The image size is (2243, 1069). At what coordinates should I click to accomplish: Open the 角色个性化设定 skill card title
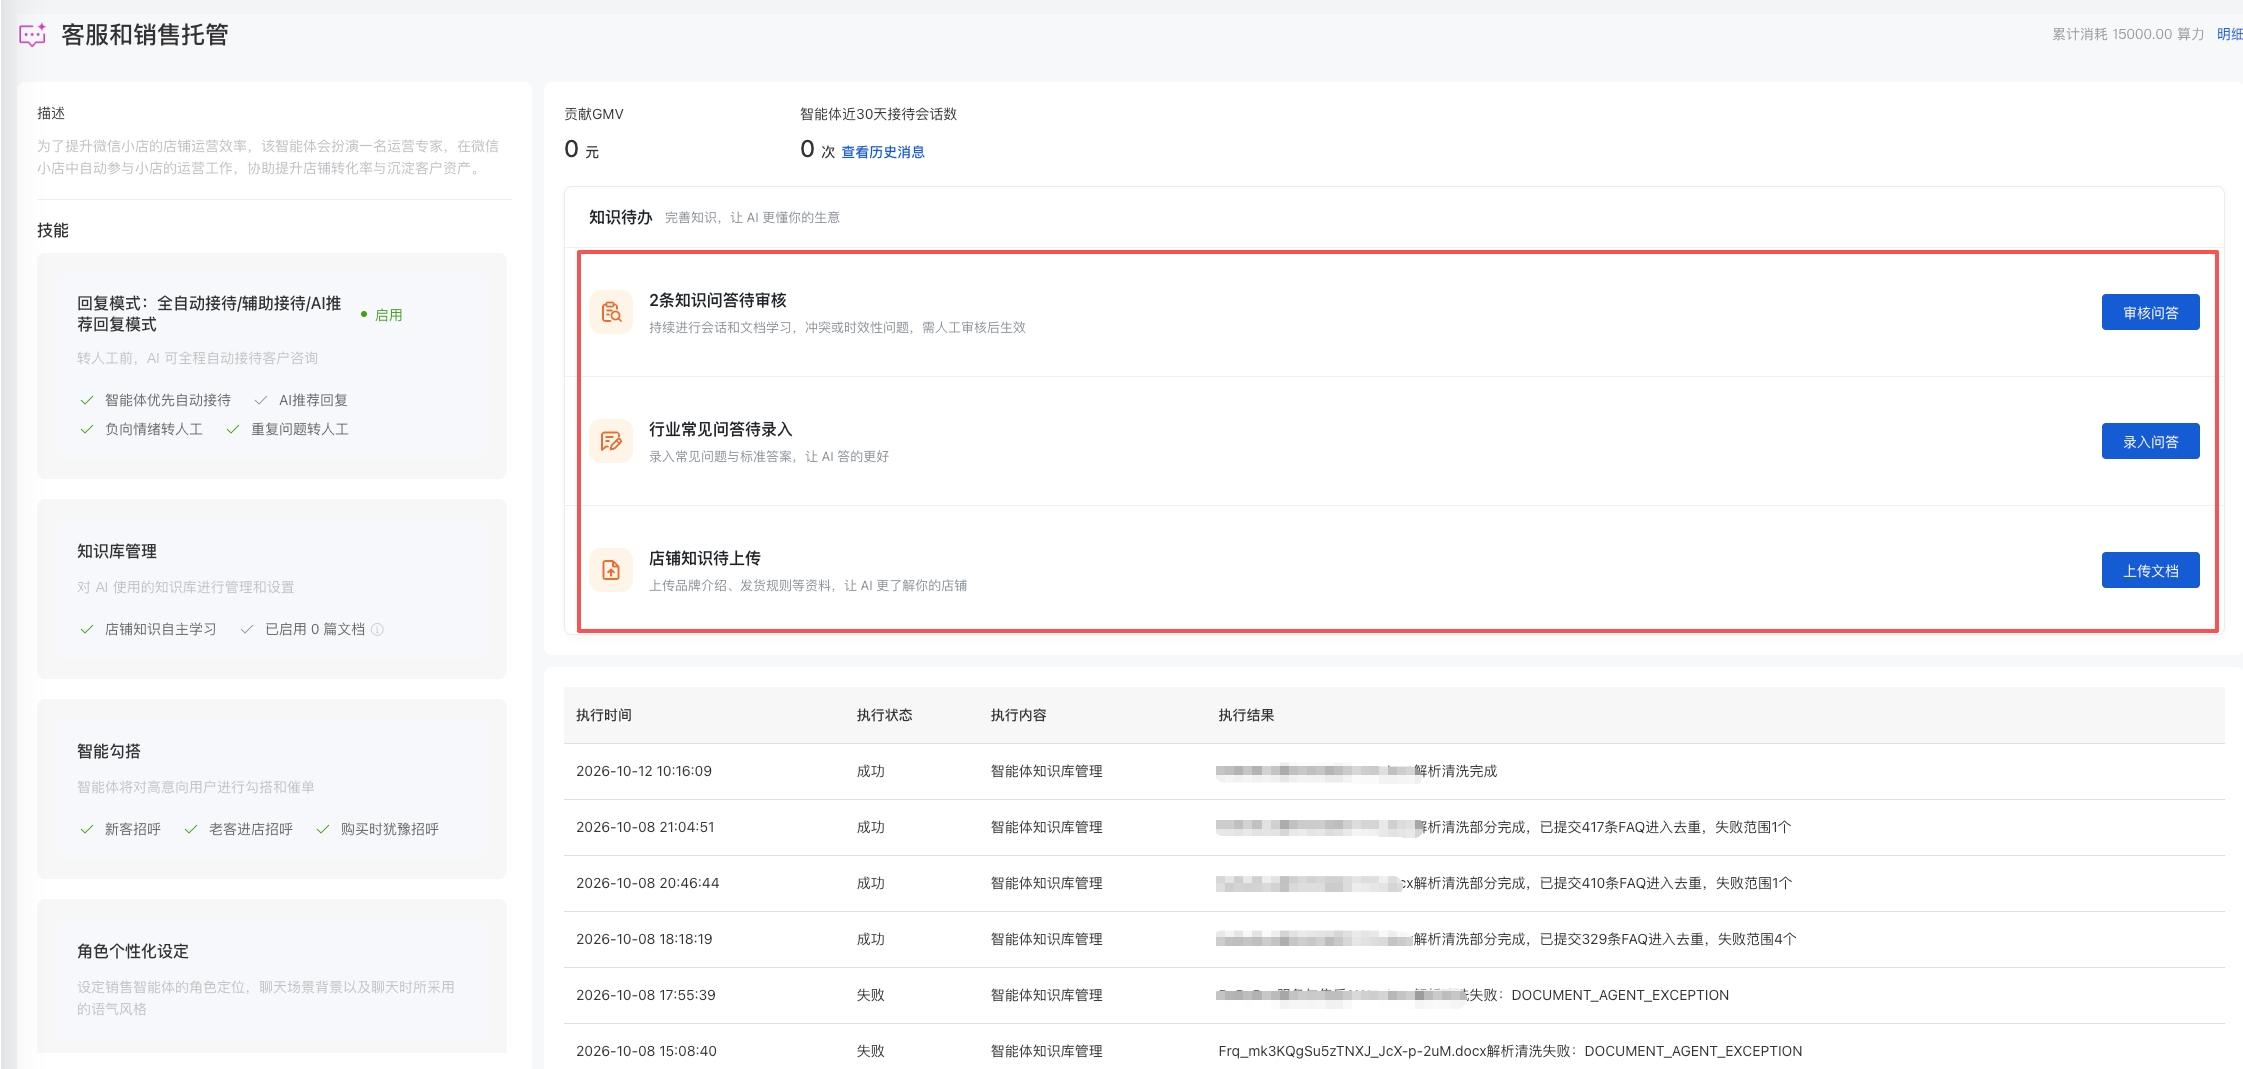[x=133, y=951]
